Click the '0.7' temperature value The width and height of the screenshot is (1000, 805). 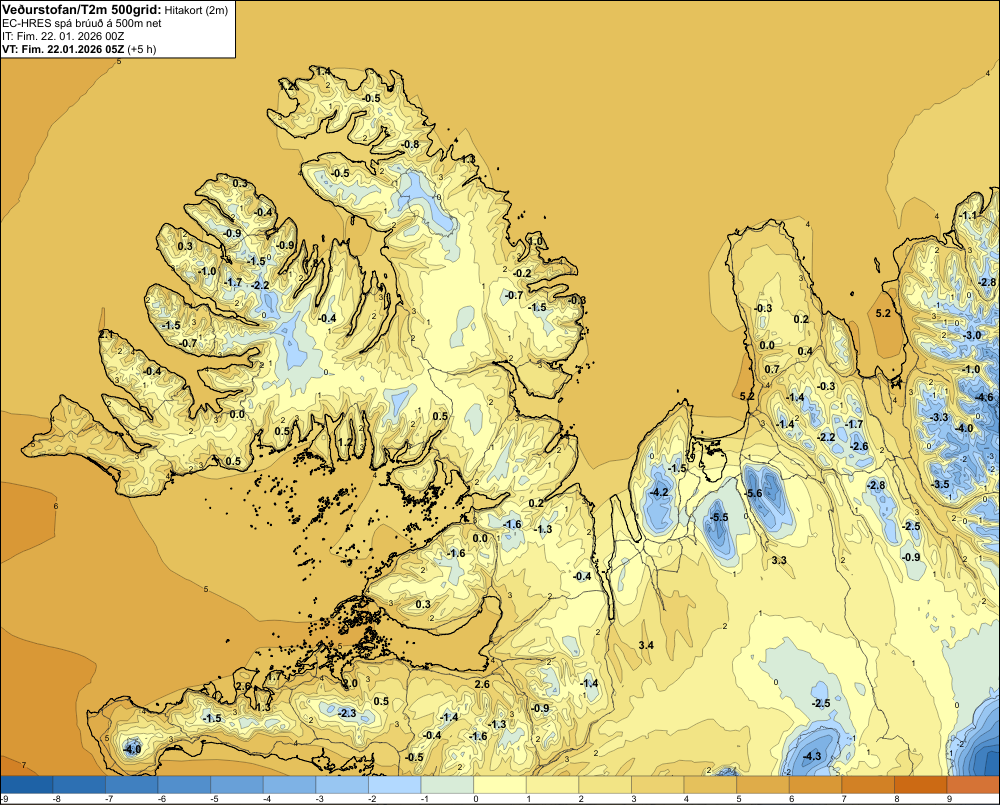click(772, 369)
